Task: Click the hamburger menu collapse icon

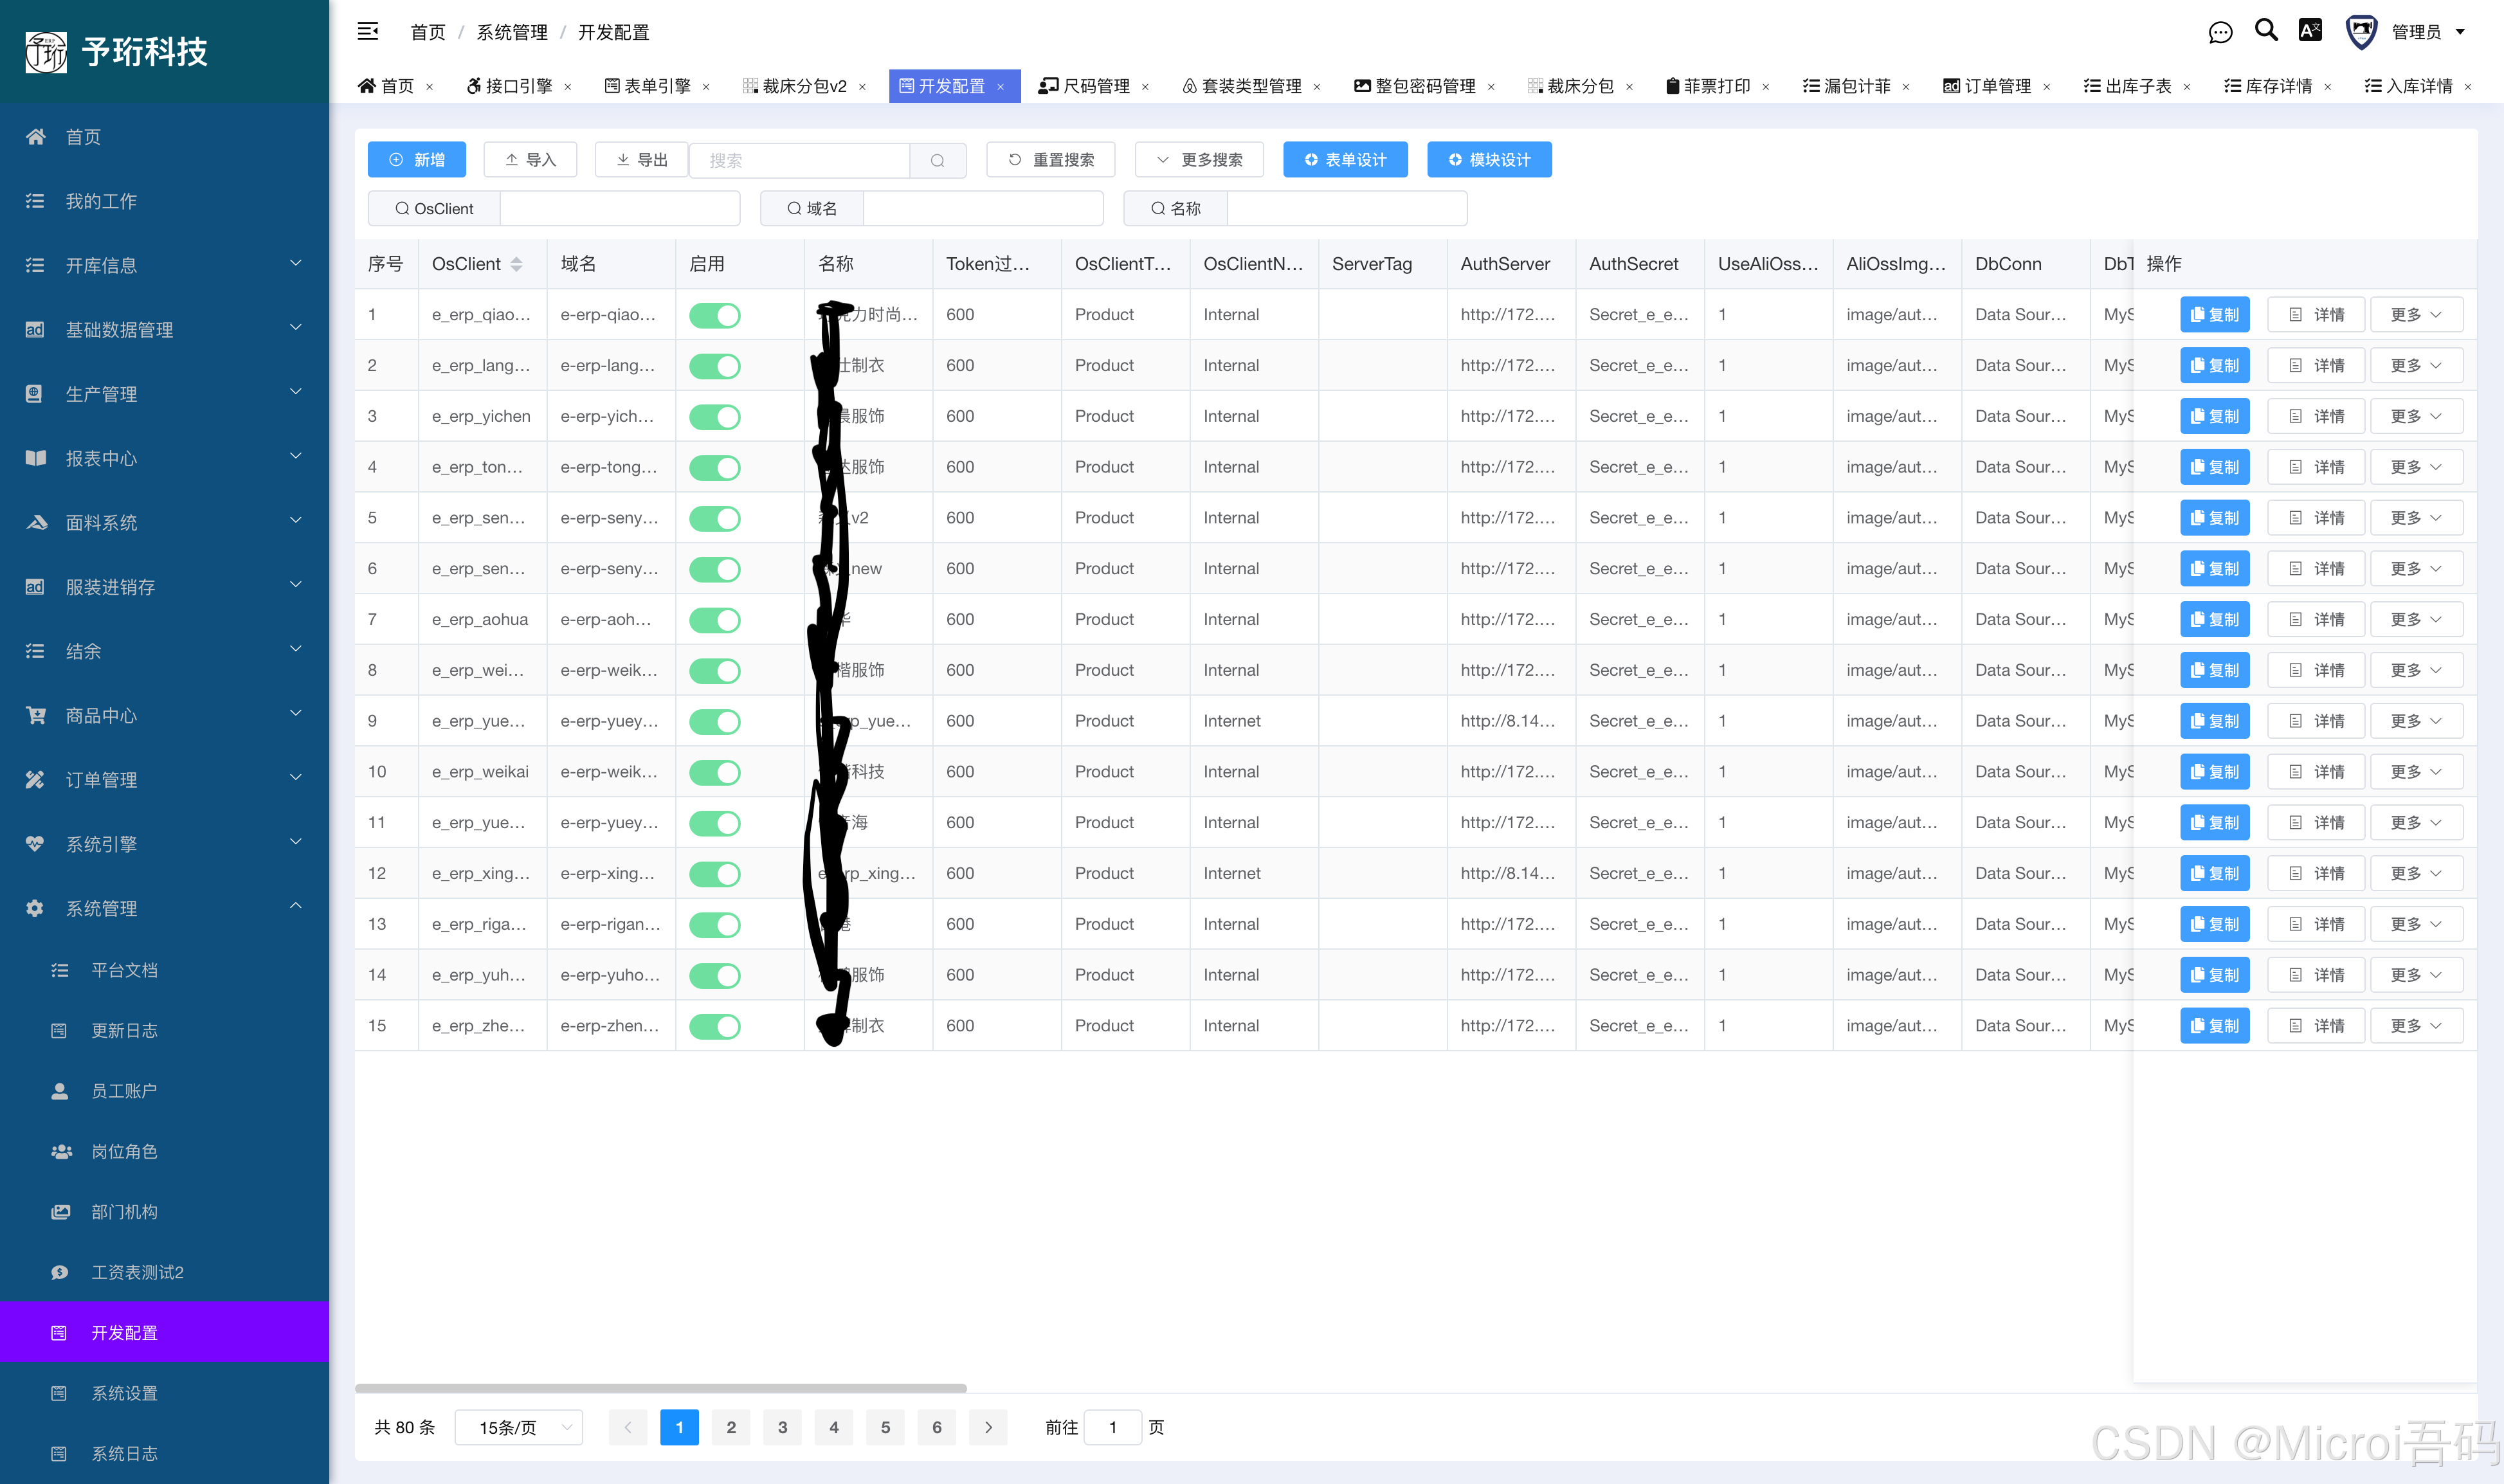Action: click(x=368, y=32)
